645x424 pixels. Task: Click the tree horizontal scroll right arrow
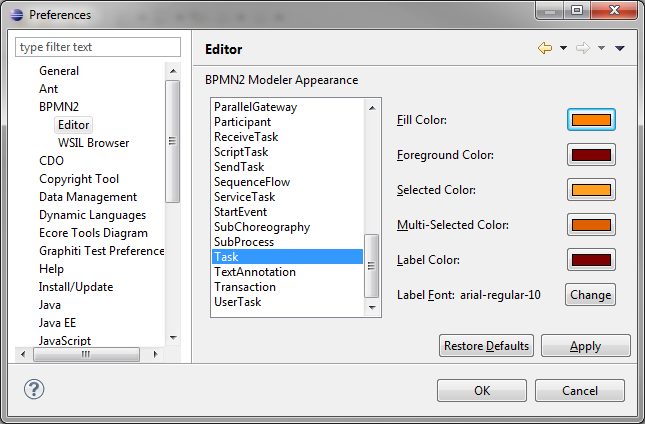pyautogui.click(x=155, y=354)
